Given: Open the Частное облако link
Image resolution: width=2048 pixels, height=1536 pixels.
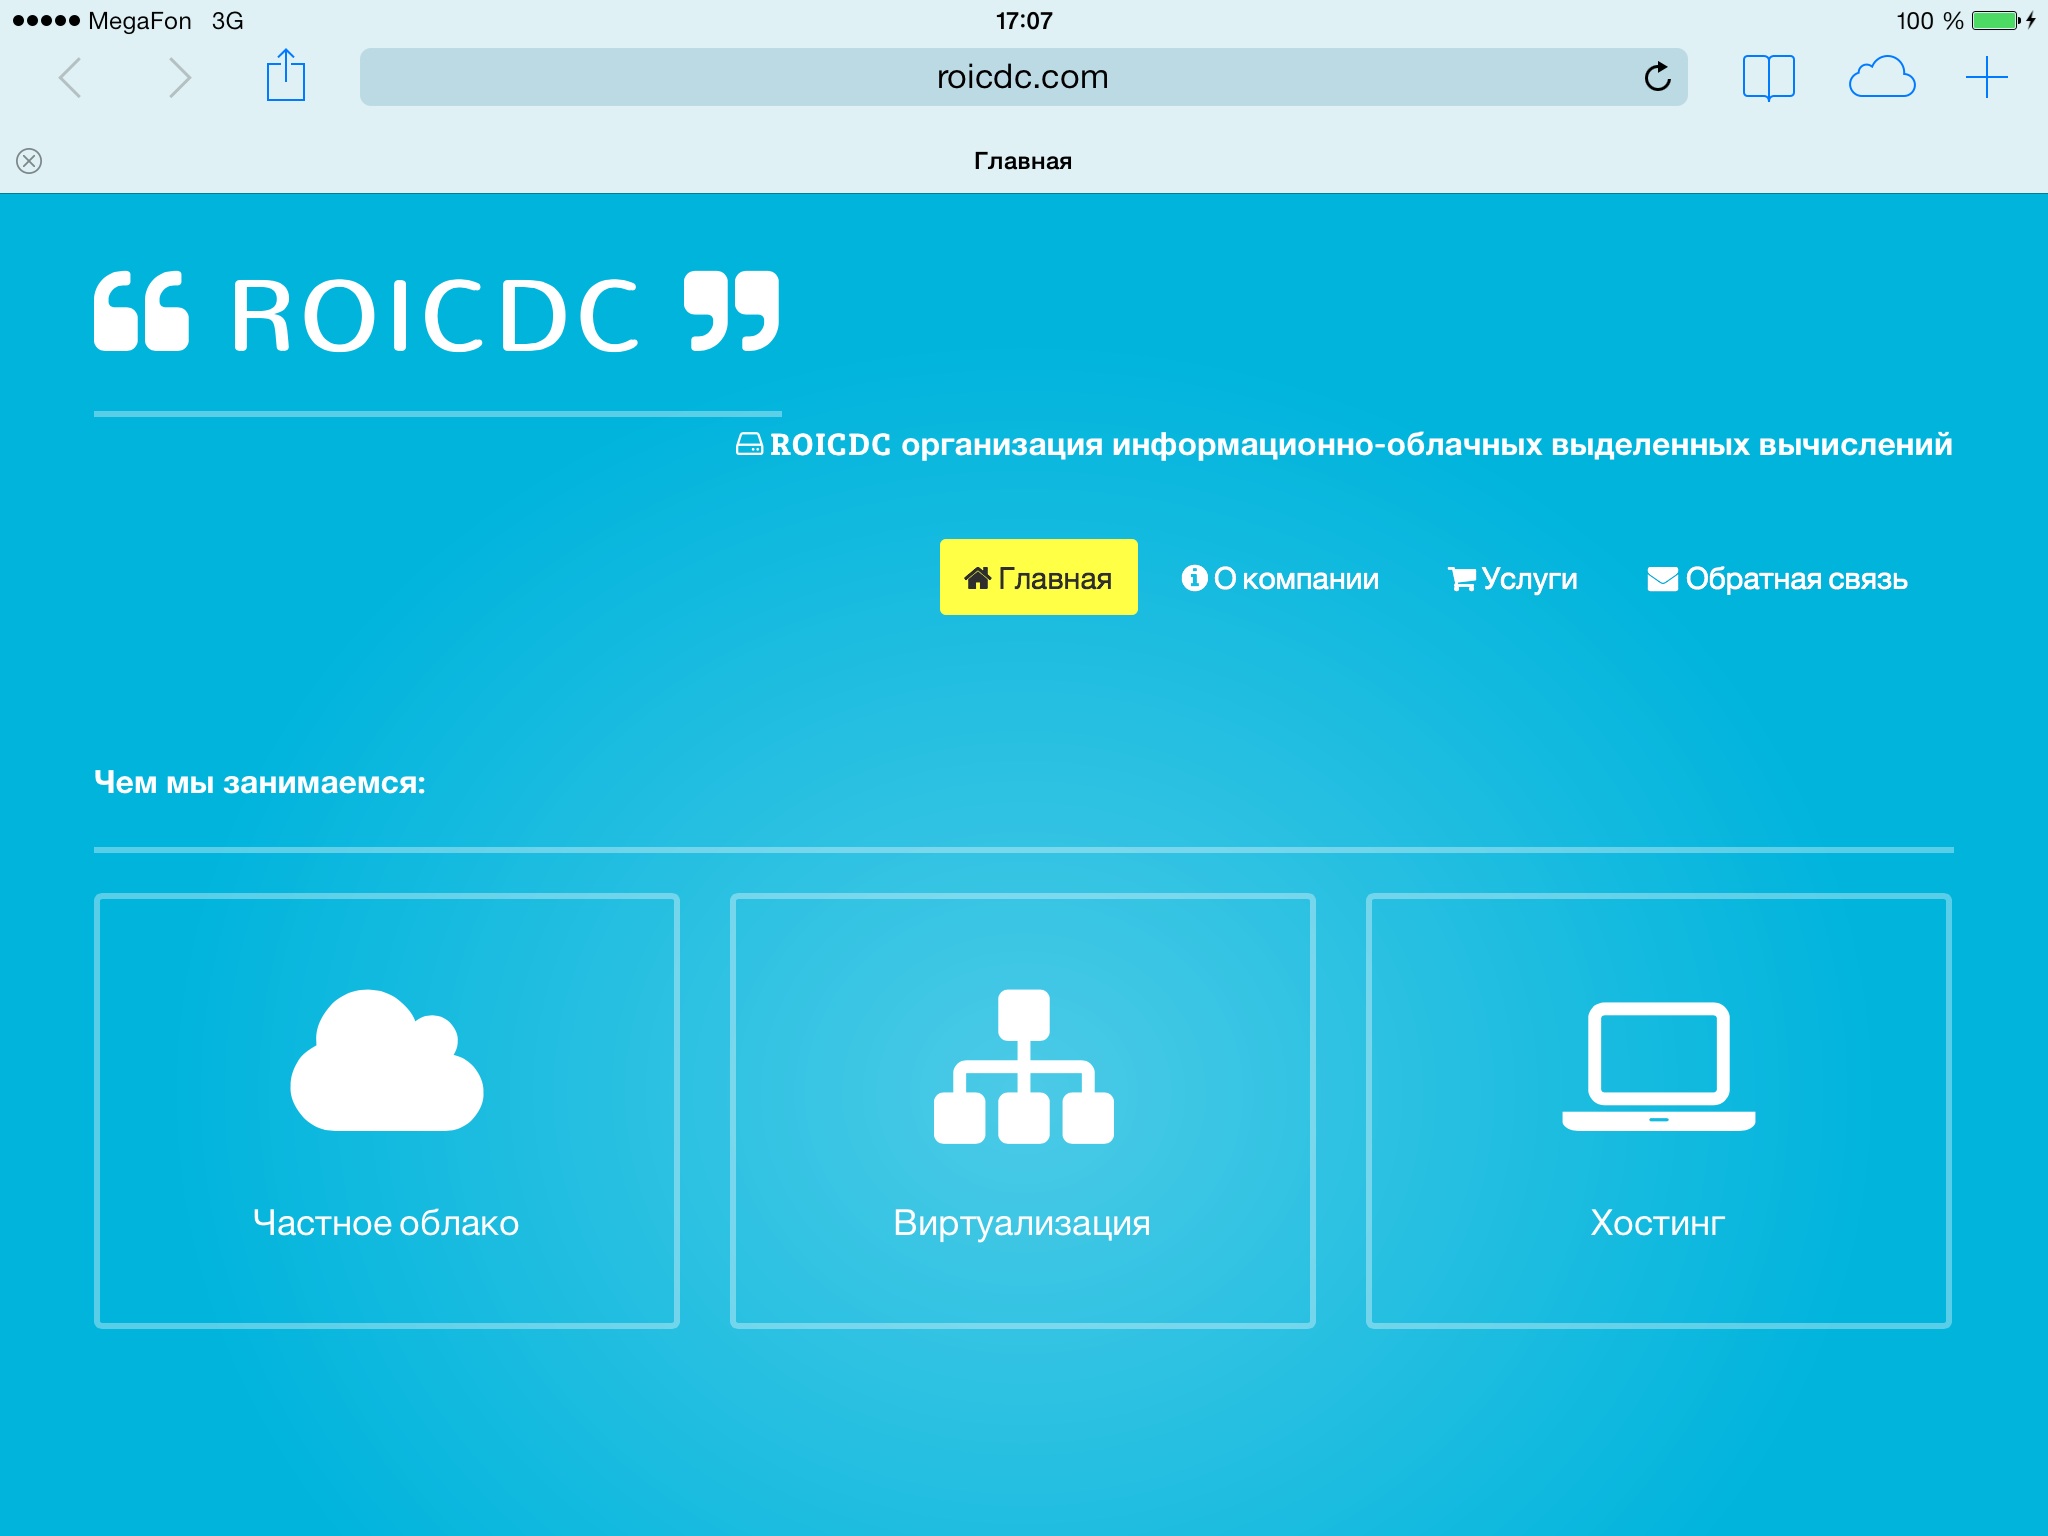Looking at the screenshot, I should pyautogui.click(x=386, y=1222).
